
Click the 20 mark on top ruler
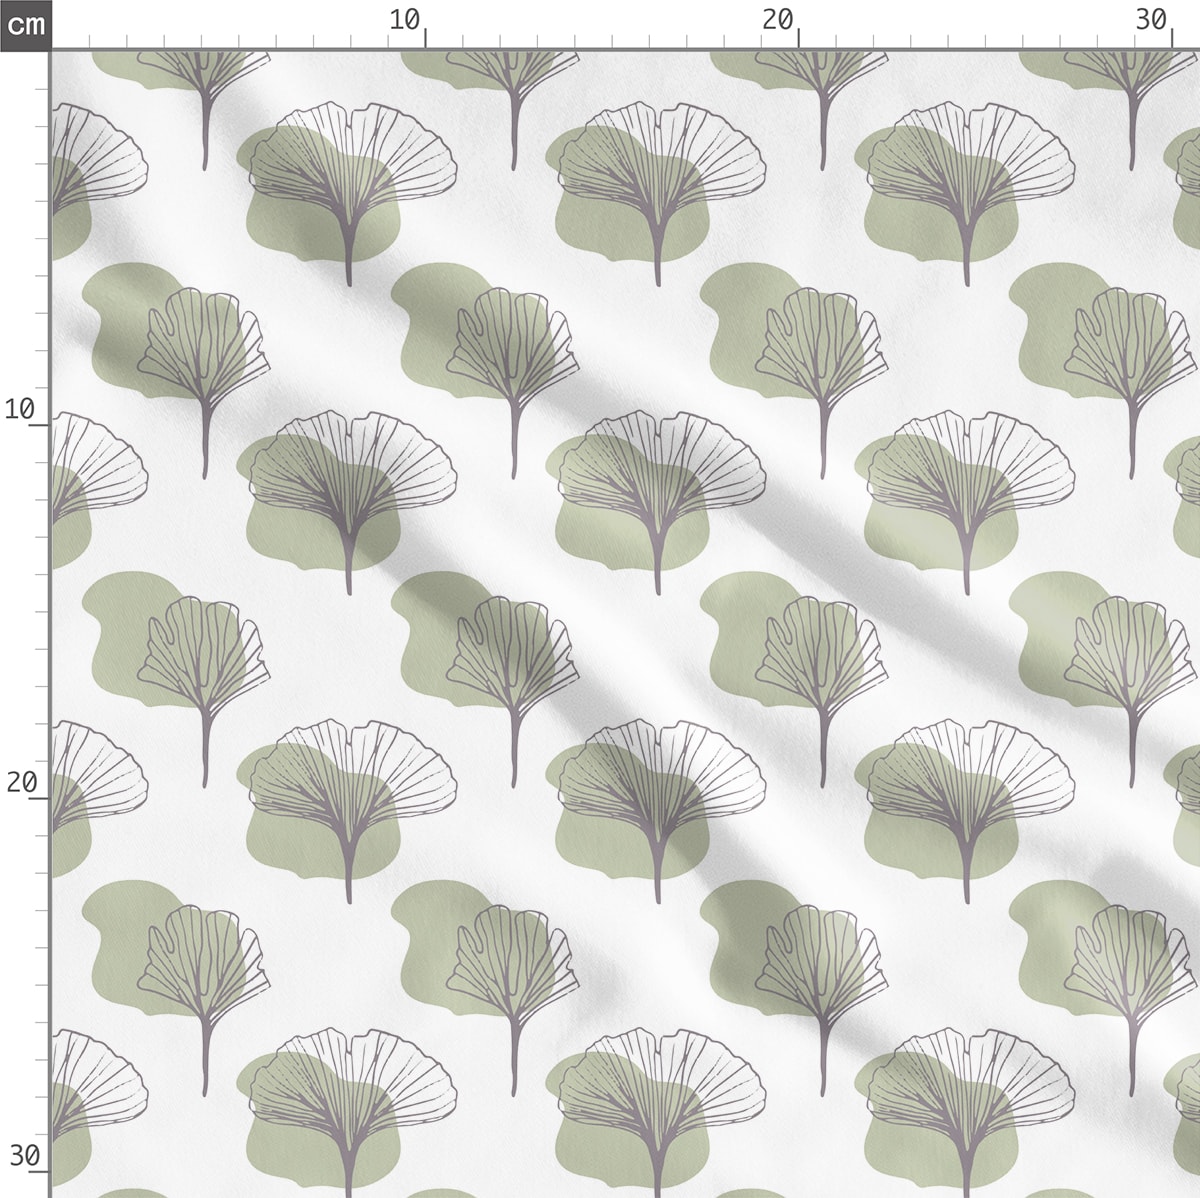pyautogui.click(x=778, y=19)
